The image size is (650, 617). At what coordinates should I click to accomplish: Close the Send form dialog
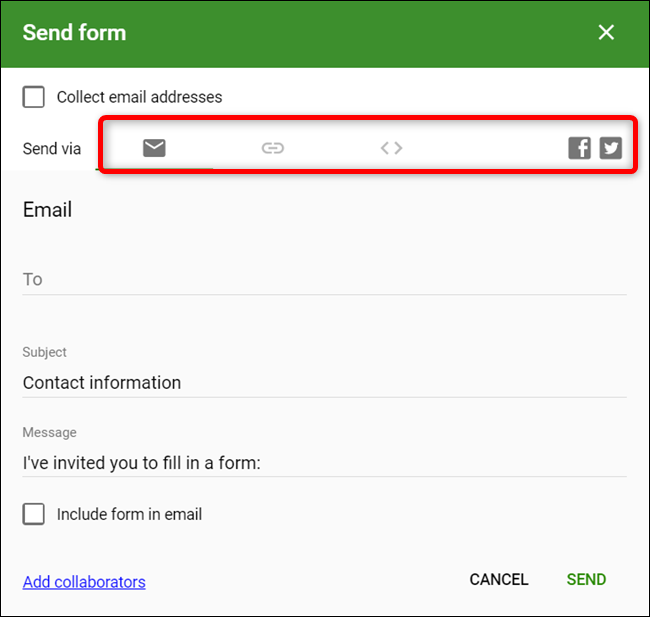pyautogui.click(x=606, y=32)
